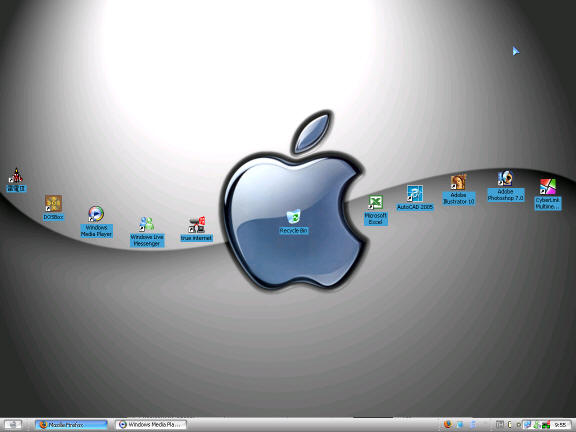Select the CyberLink Multime... desktop icon
This screenshot has height=432, width=576.
click(x=548, y=194)
